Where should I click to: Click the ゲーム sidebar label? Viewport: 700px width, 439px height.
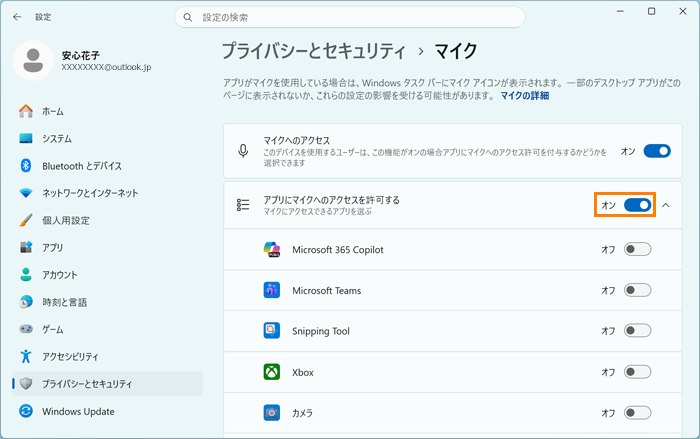(x=53, y=329)
